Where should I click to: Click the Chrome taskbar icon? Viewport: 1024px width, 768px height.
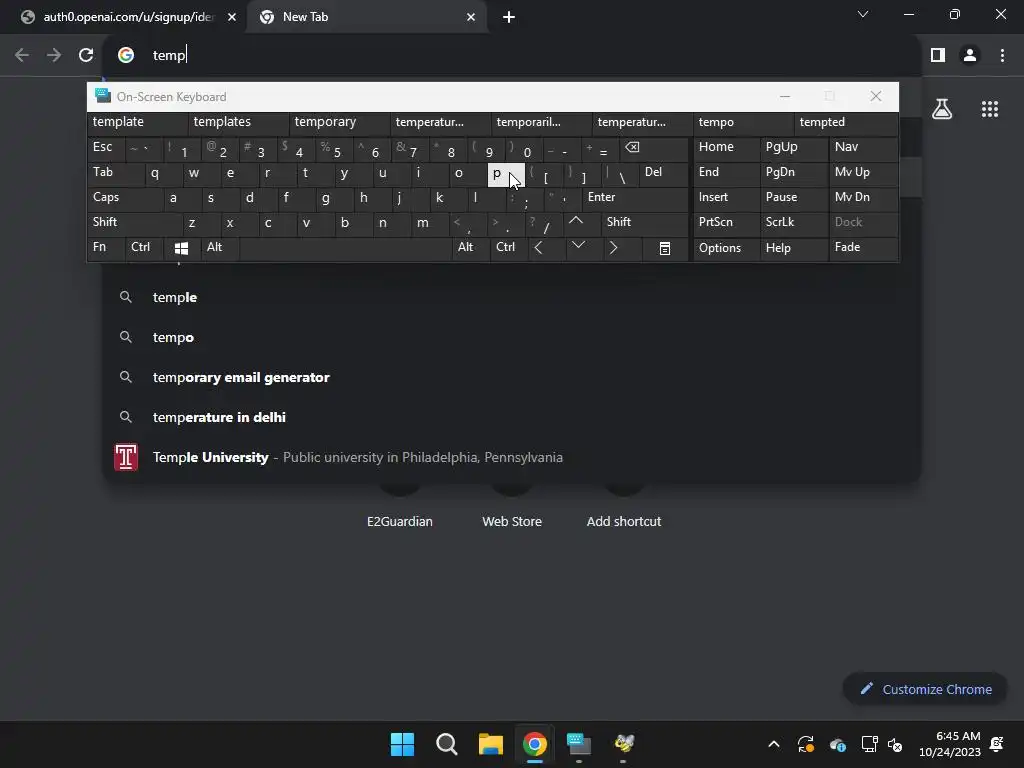tap(535, 744)
